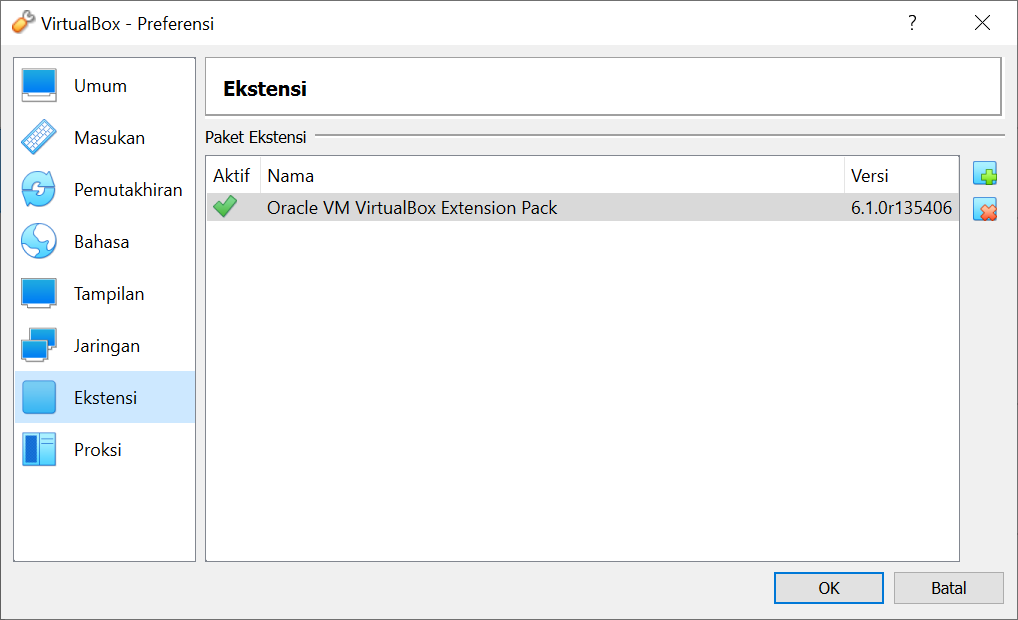This screenshot has width=1018, height=620.
Task: Select the Tampilan display icon
Action: point(39,293)
